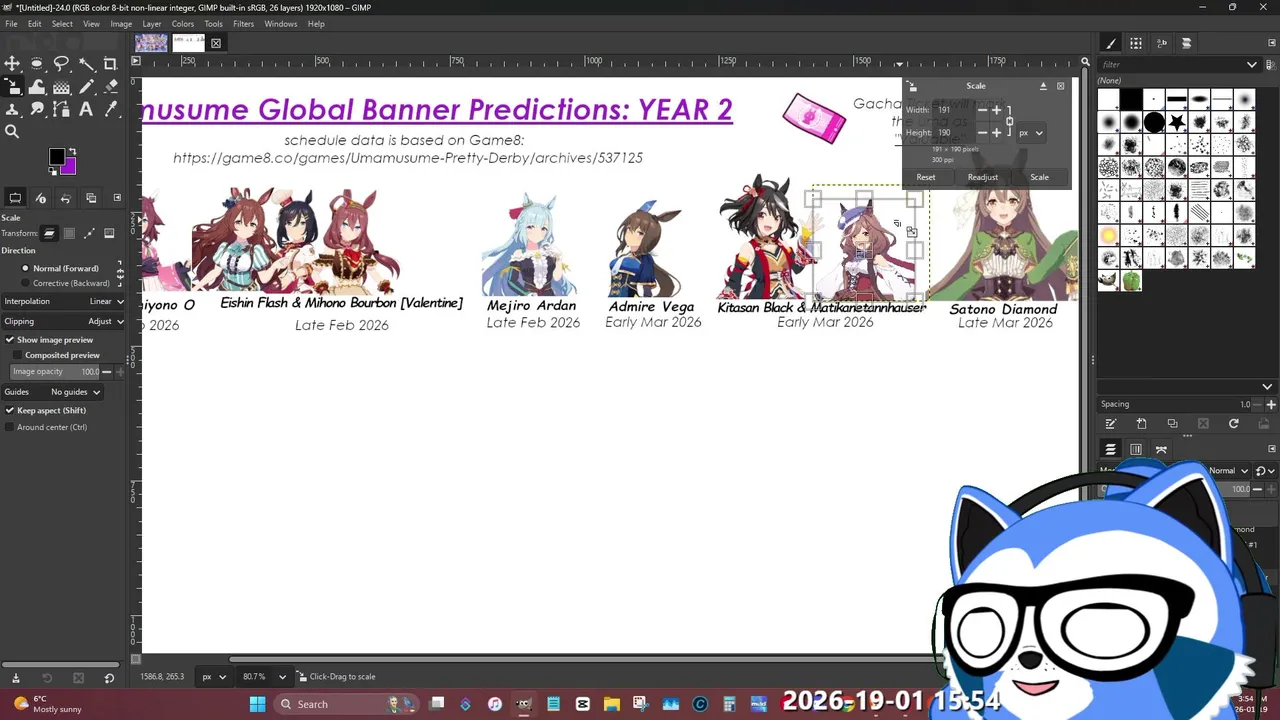Open the Tool Options tab

(16, 198)
